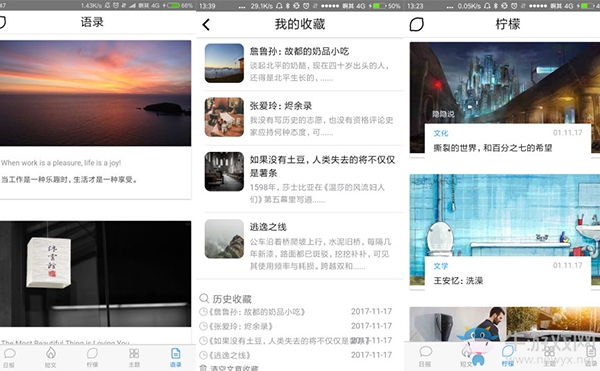Click quote 'When work is a pleasure, life is a joy!'

point(61,163)
